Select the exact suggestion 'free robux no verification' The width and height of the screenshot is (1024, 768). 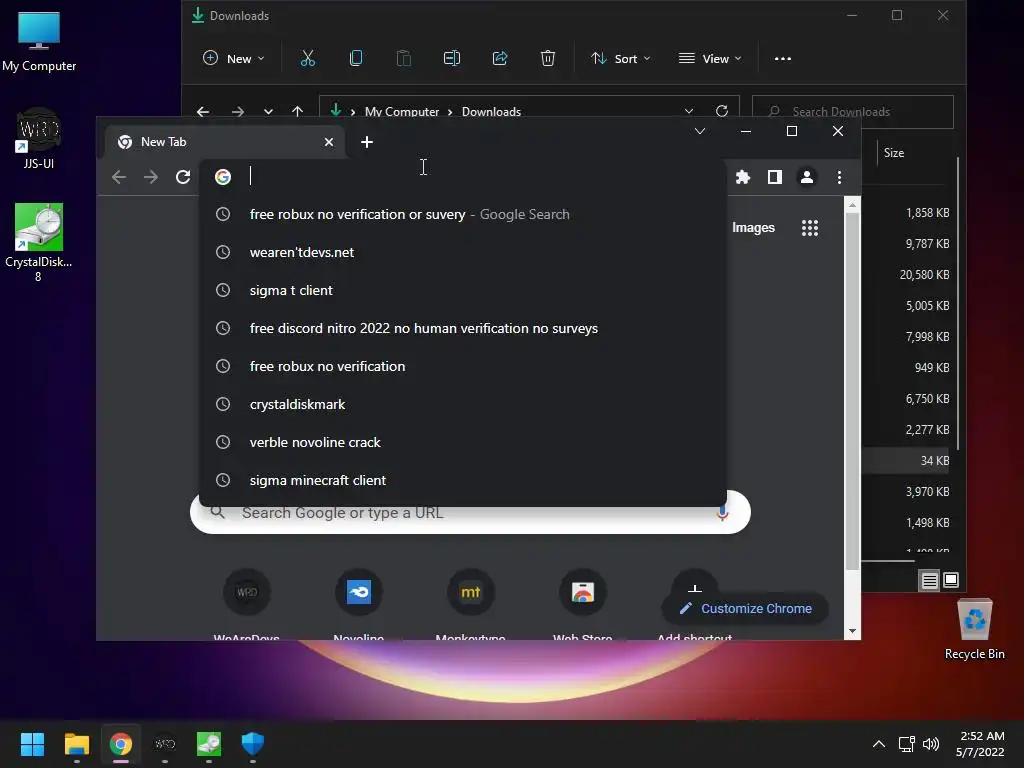pos(463,366)
